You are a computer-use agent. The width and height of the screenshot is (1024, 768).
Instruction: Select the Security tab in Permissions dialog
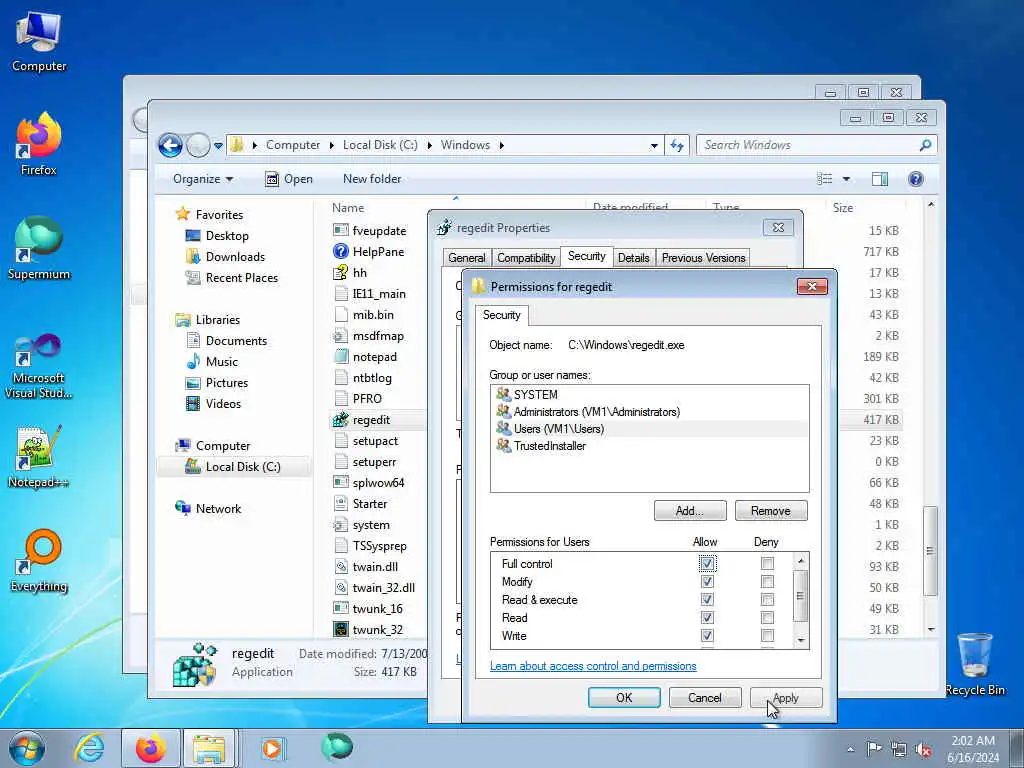pos(502,315)
